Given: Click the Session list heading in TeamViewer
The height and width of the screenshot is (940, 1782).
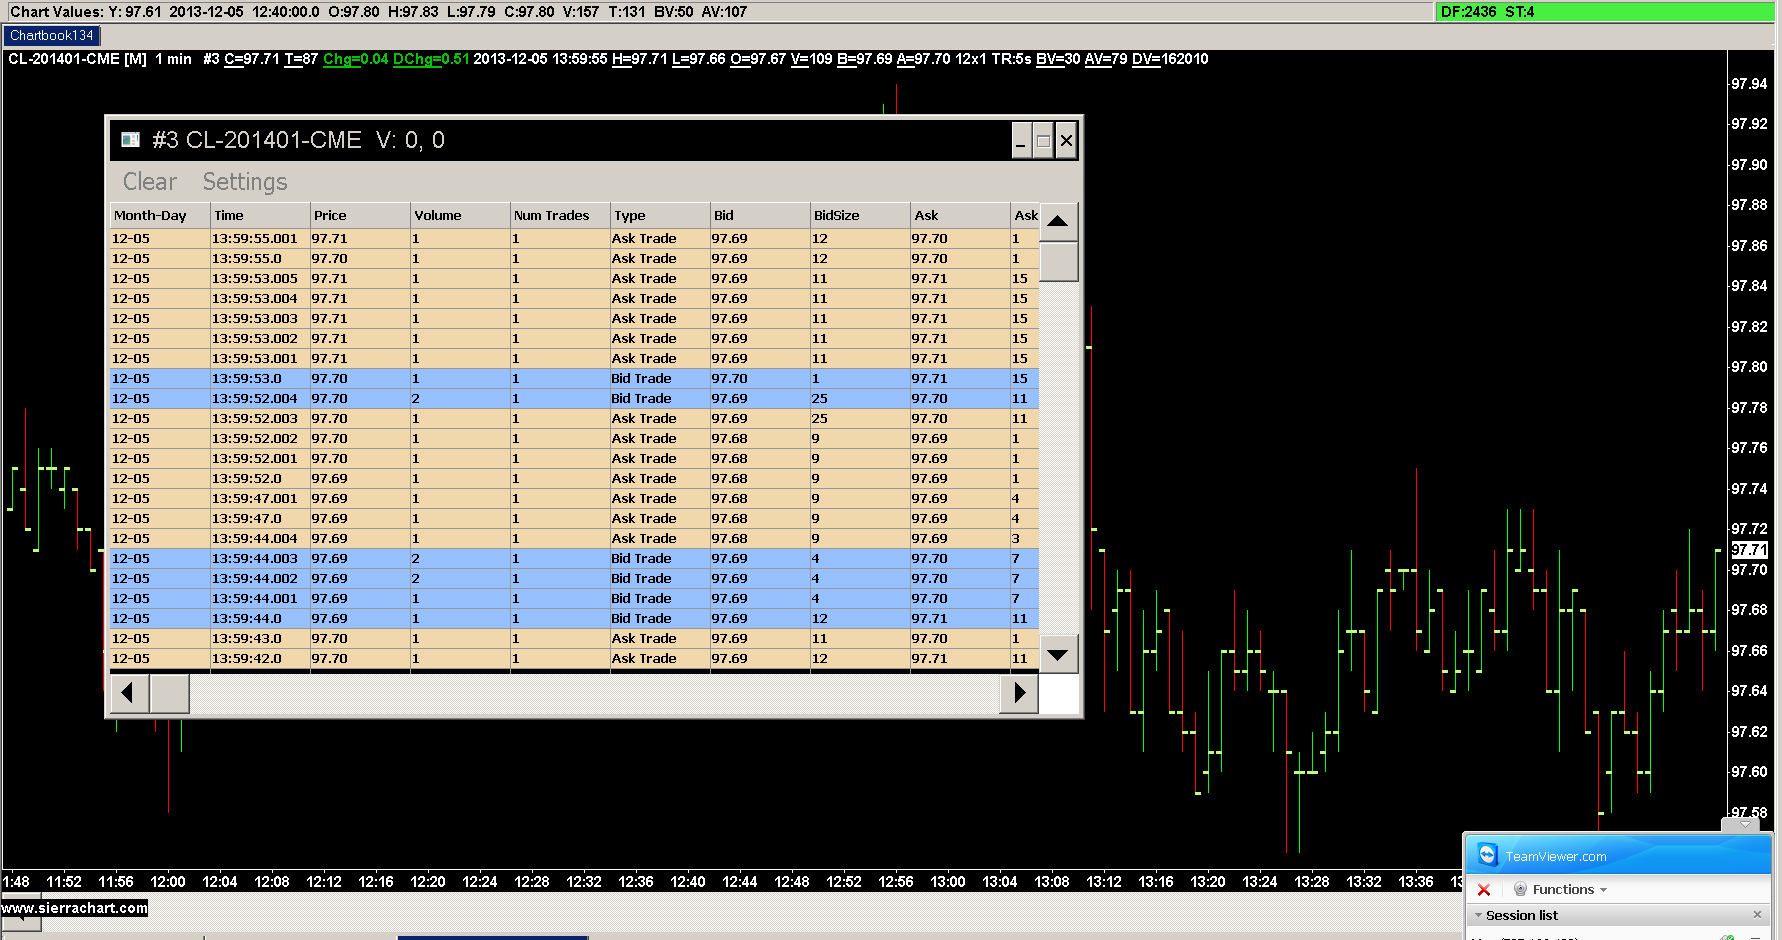Looking at the screenshot, I should click(x=1521, y=915).
